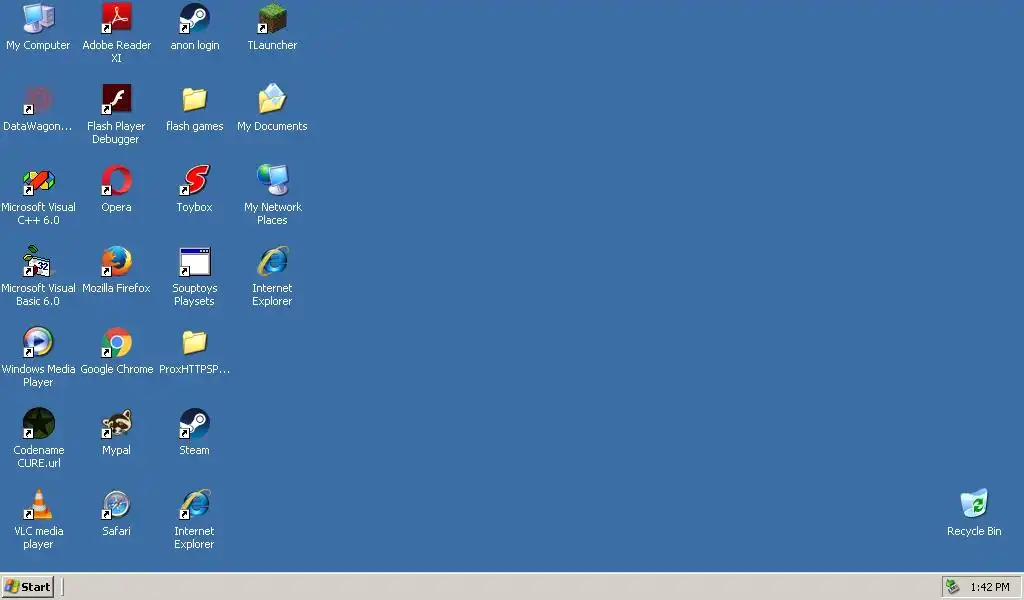Click the Flash Player Debugger icon

(x=116, y=99)
